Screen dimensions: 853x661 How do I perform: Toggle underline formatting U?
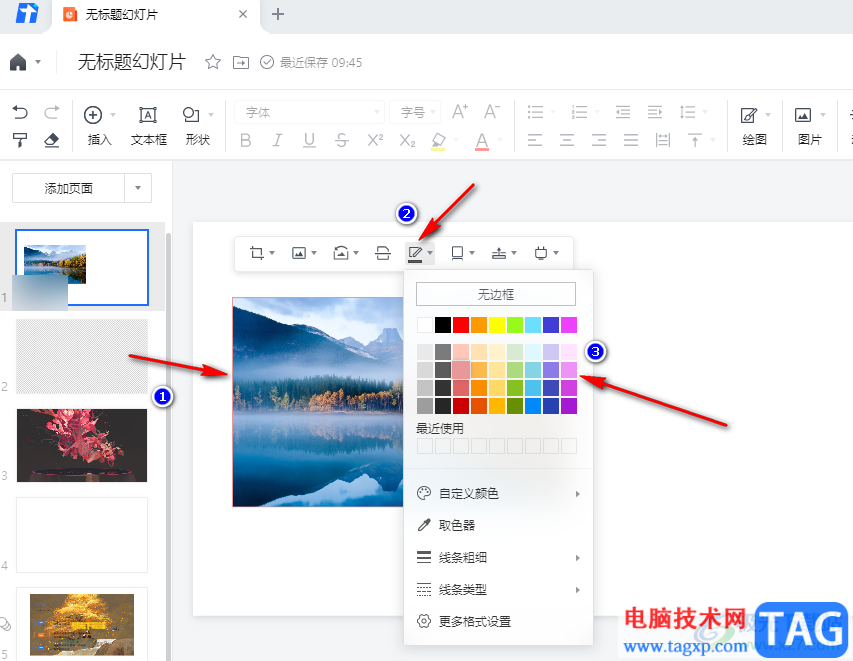pyautogui.click(x=309, y=141)
